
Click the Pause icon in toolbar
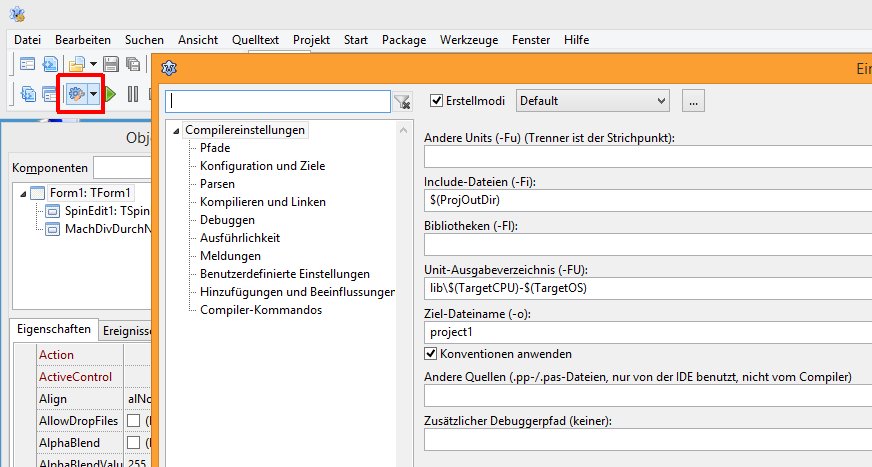coord(133,94)
